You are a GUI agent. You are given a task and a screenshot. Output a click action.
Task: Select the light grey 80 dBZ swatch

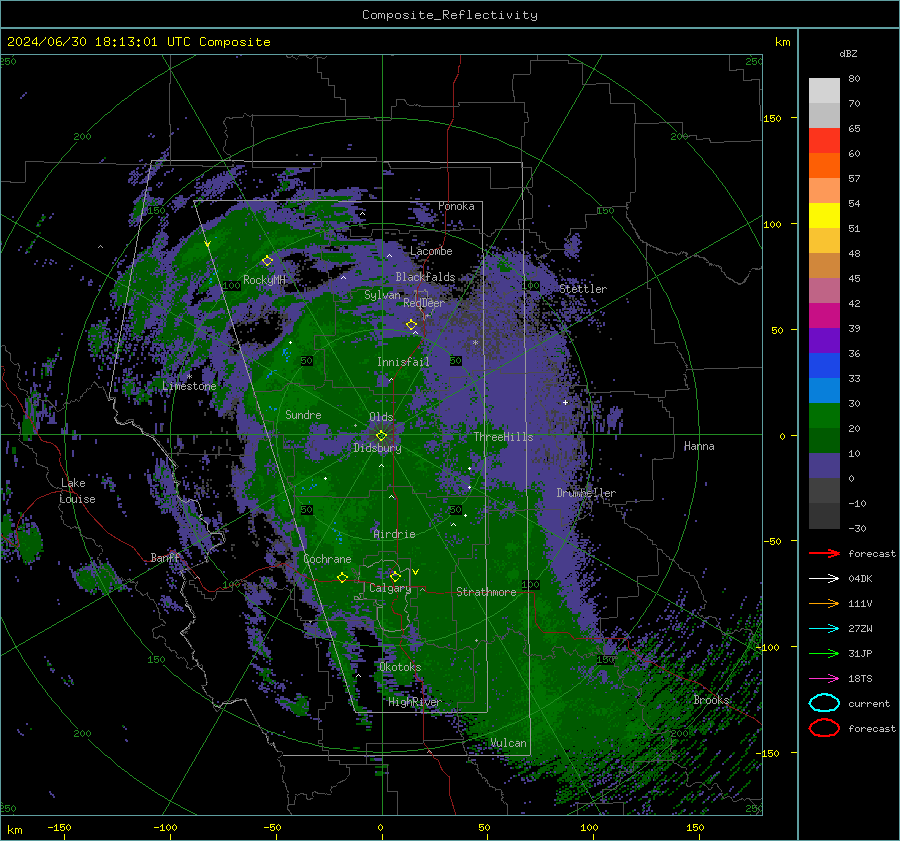[824, 91]
